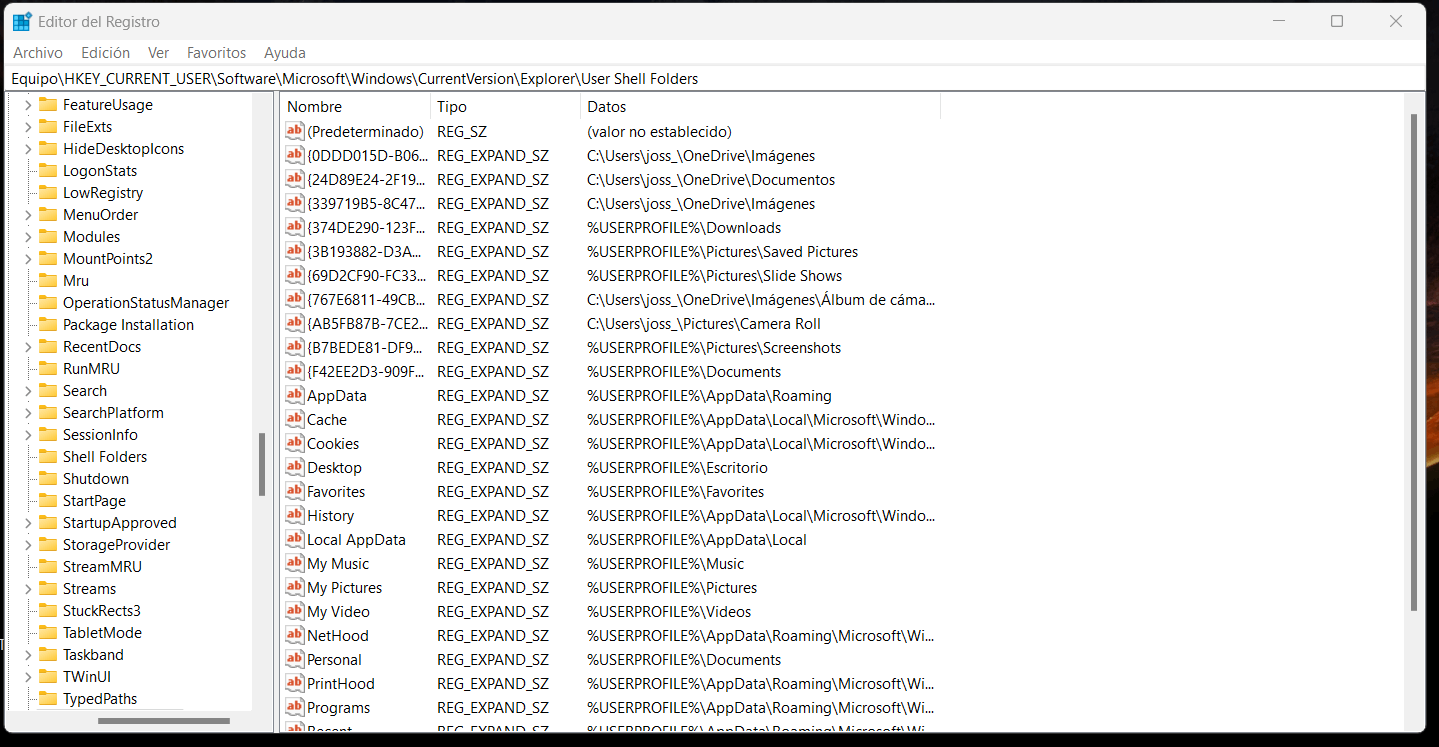Click the string value icon beside My Pictures
Image resolution: width=1439 pixels, height=747 pixels.
294,587
